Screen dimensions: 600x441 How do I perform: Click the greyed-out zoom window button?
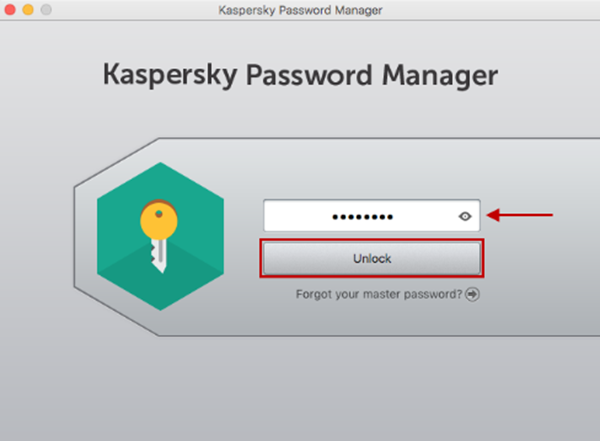(46, 10)
